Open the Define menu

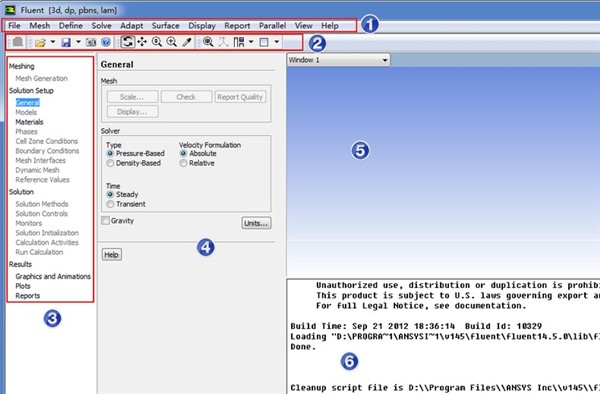[71, 26]
